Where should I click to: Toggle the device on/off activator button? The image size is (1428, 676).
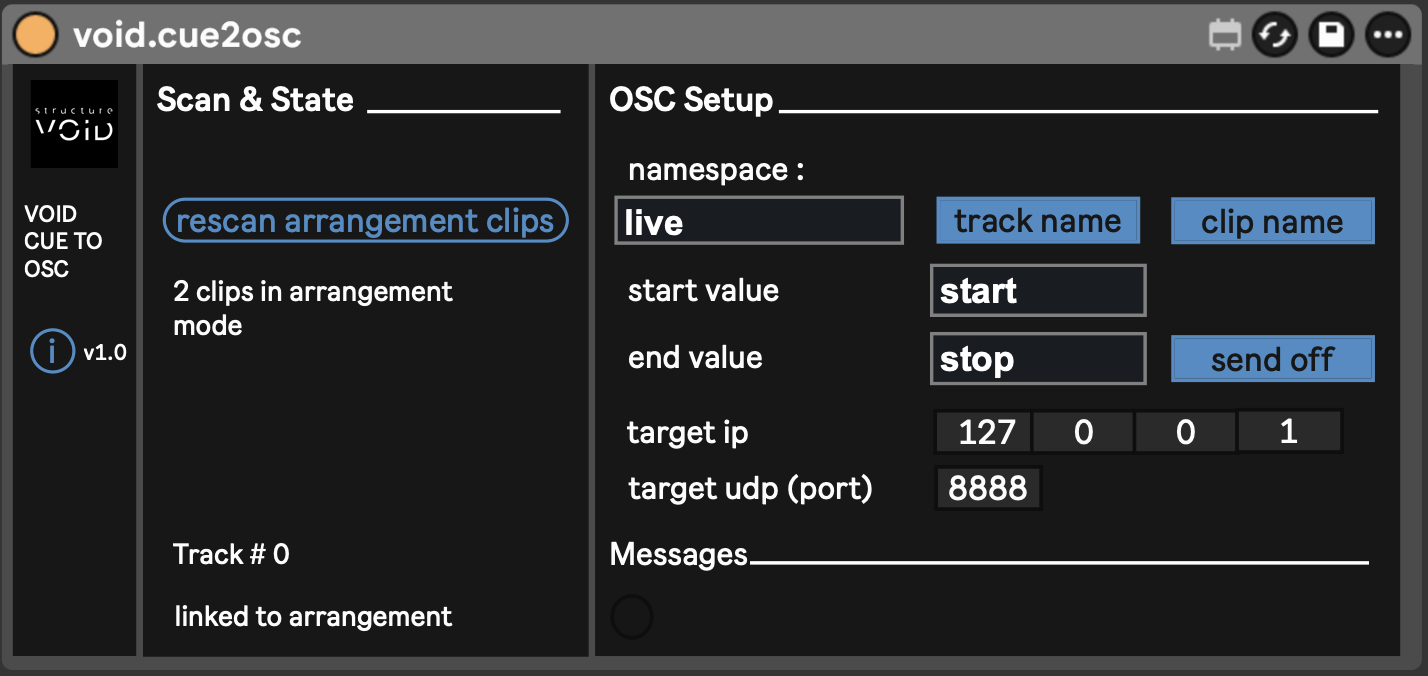point(35,35)
